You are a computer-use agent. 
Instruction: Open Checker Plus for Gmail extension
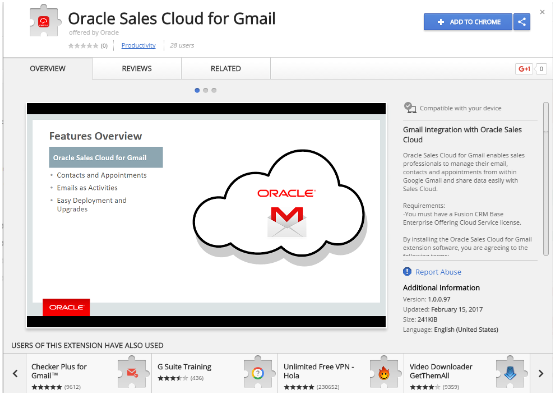point(88,374)
